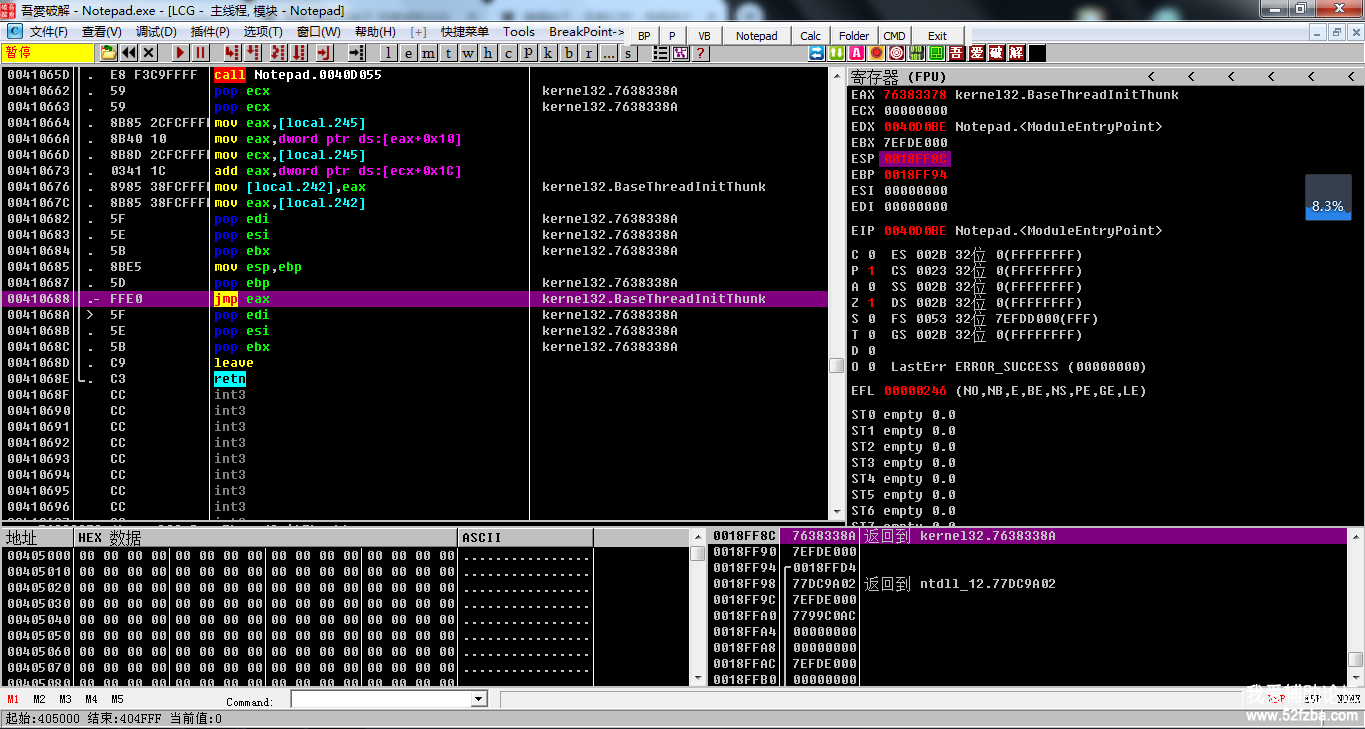Image resolution: width=1365 pixels, height=729 pixels.
Task: Open the 调试(D) menu
Action: [156, 32]
